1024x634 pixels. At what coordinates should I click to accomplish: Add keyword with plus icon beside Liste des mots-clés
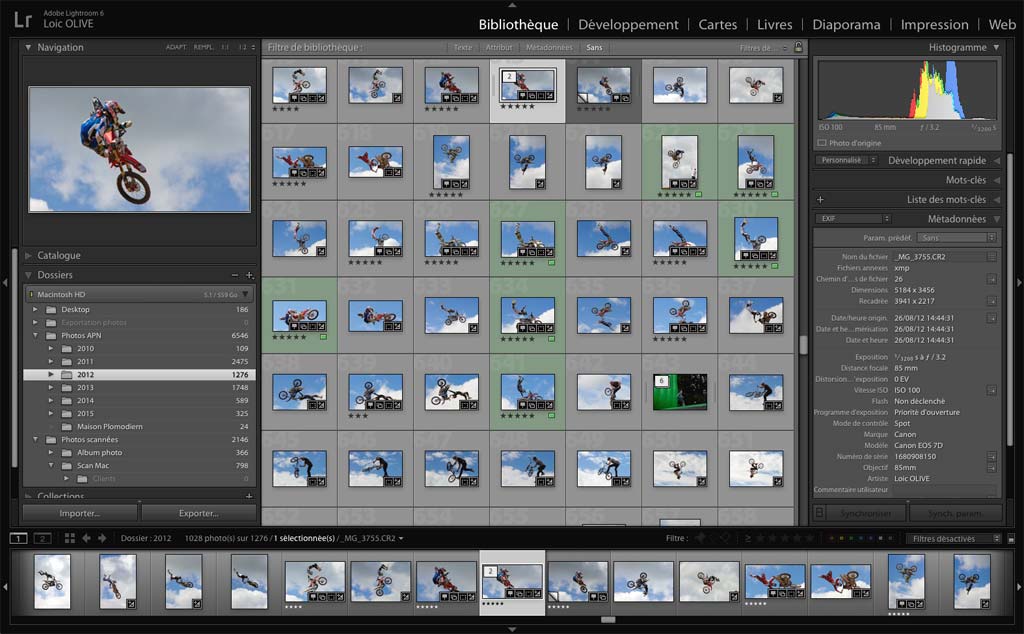click(x=820, y=199)
